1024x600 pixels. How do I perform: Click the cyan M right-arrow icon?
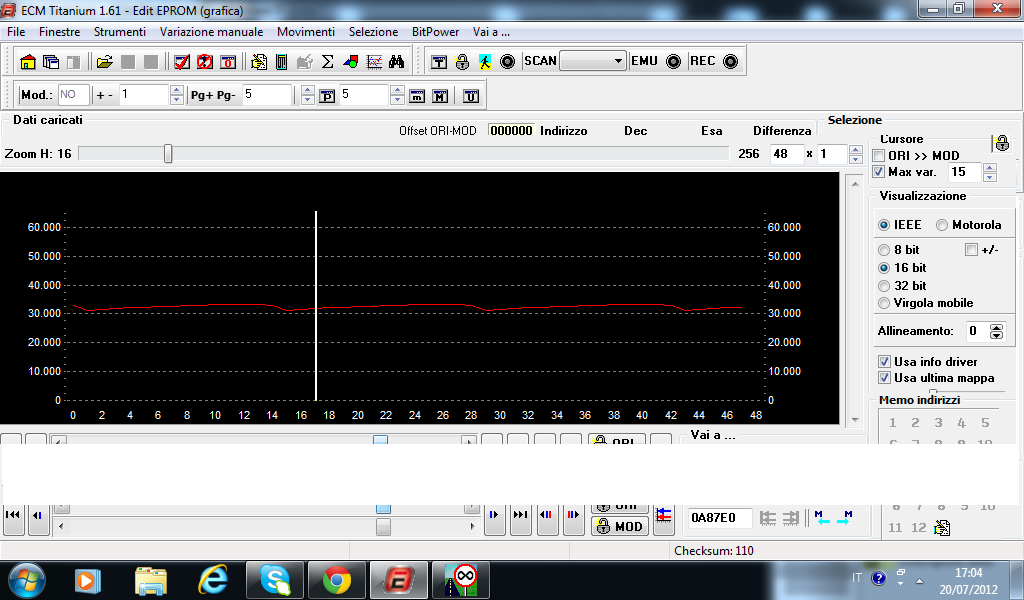(844, 518)
